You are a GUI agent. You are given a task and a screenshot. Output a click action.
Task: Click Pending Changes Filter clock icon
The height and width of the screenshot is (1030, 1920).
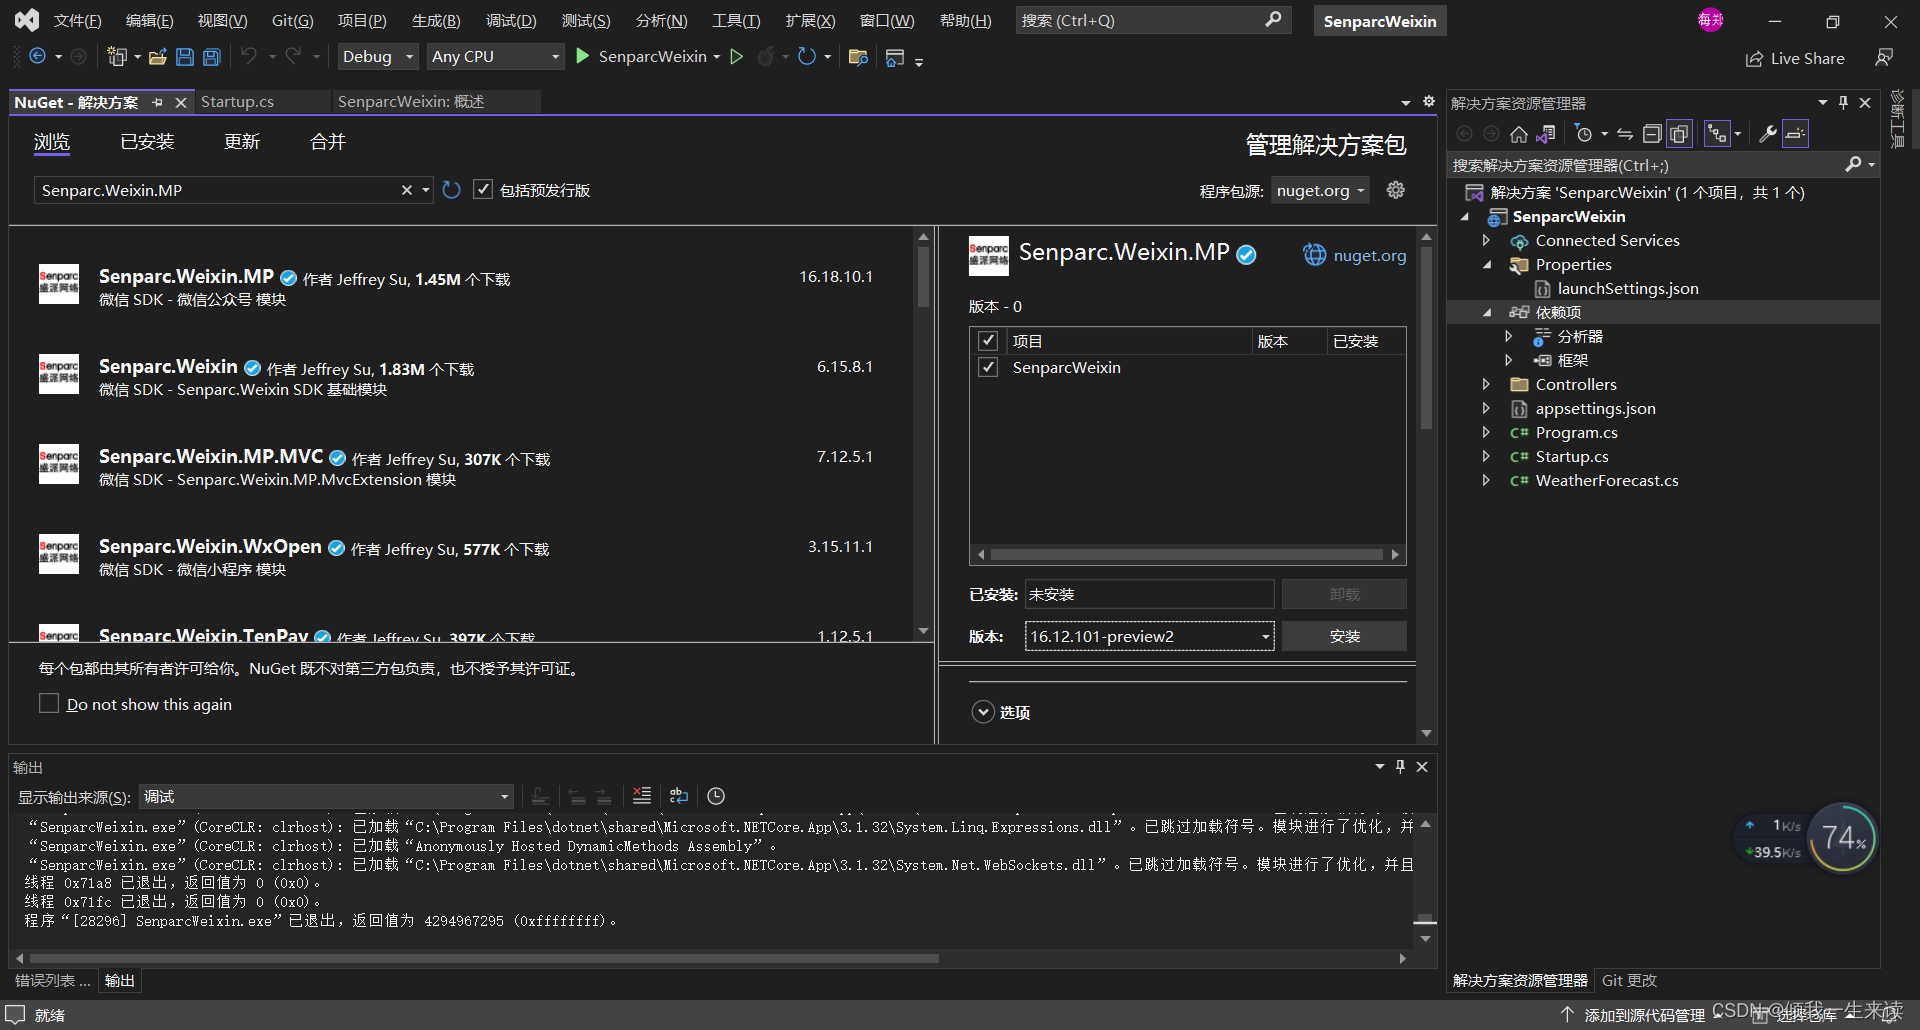click(x=1583, y=134)
